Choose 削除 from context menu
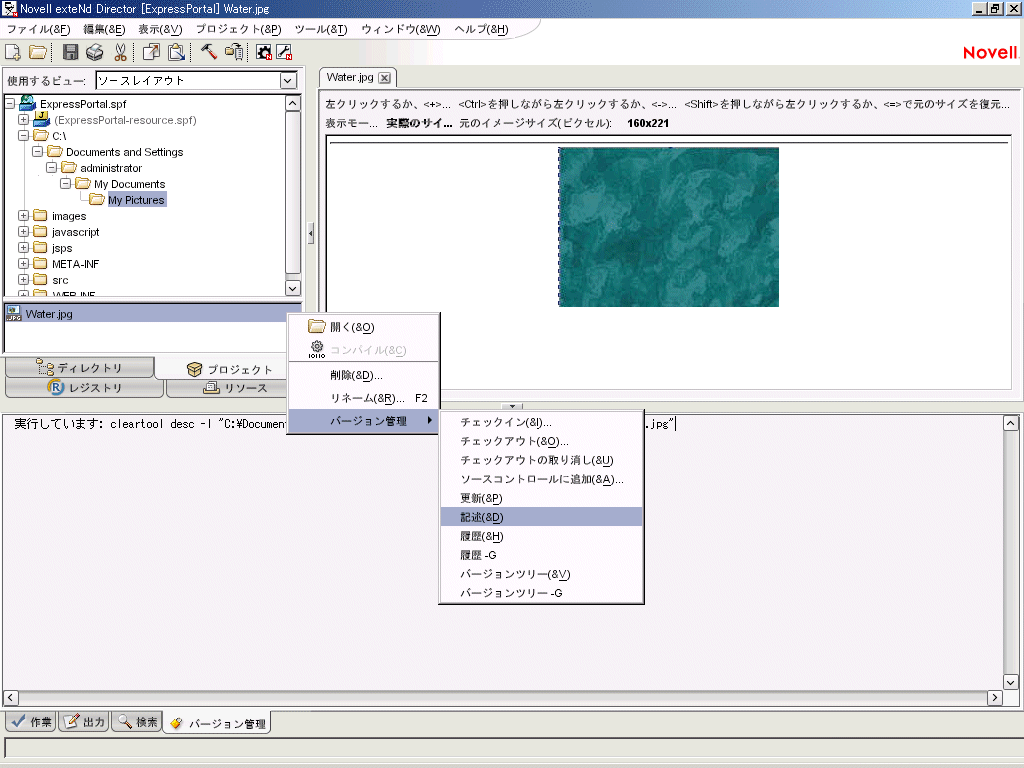 tap(364, 376)
